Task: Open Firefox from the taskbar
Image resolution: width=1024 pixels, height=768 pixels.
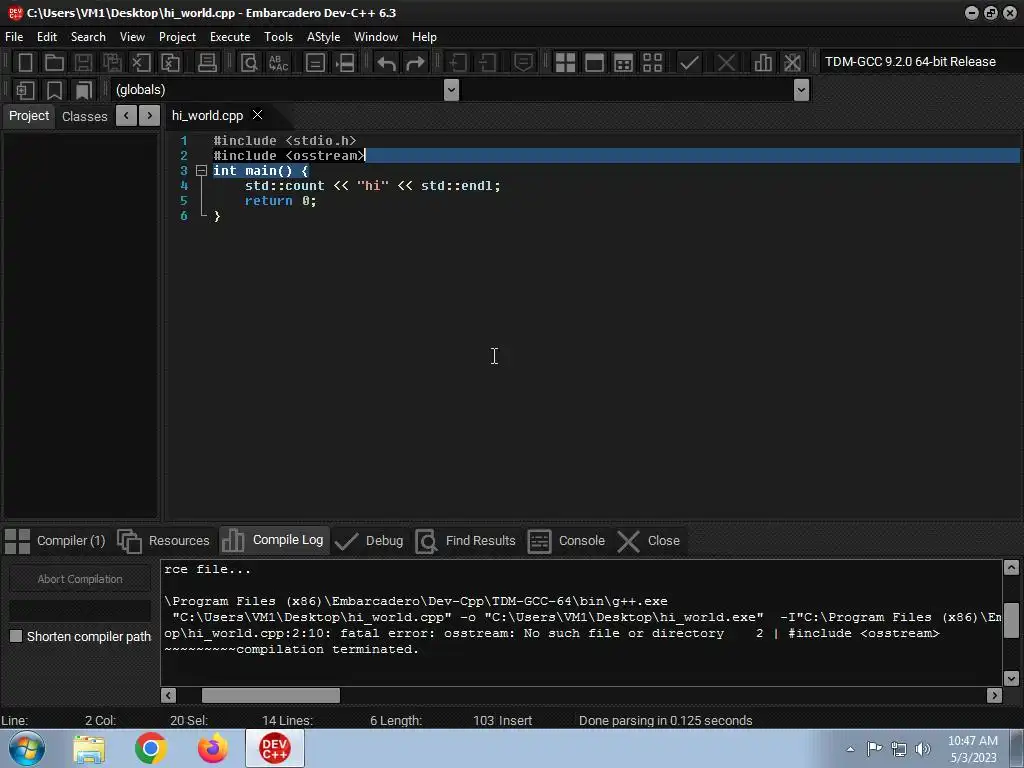Action: (x=213, y=748)
